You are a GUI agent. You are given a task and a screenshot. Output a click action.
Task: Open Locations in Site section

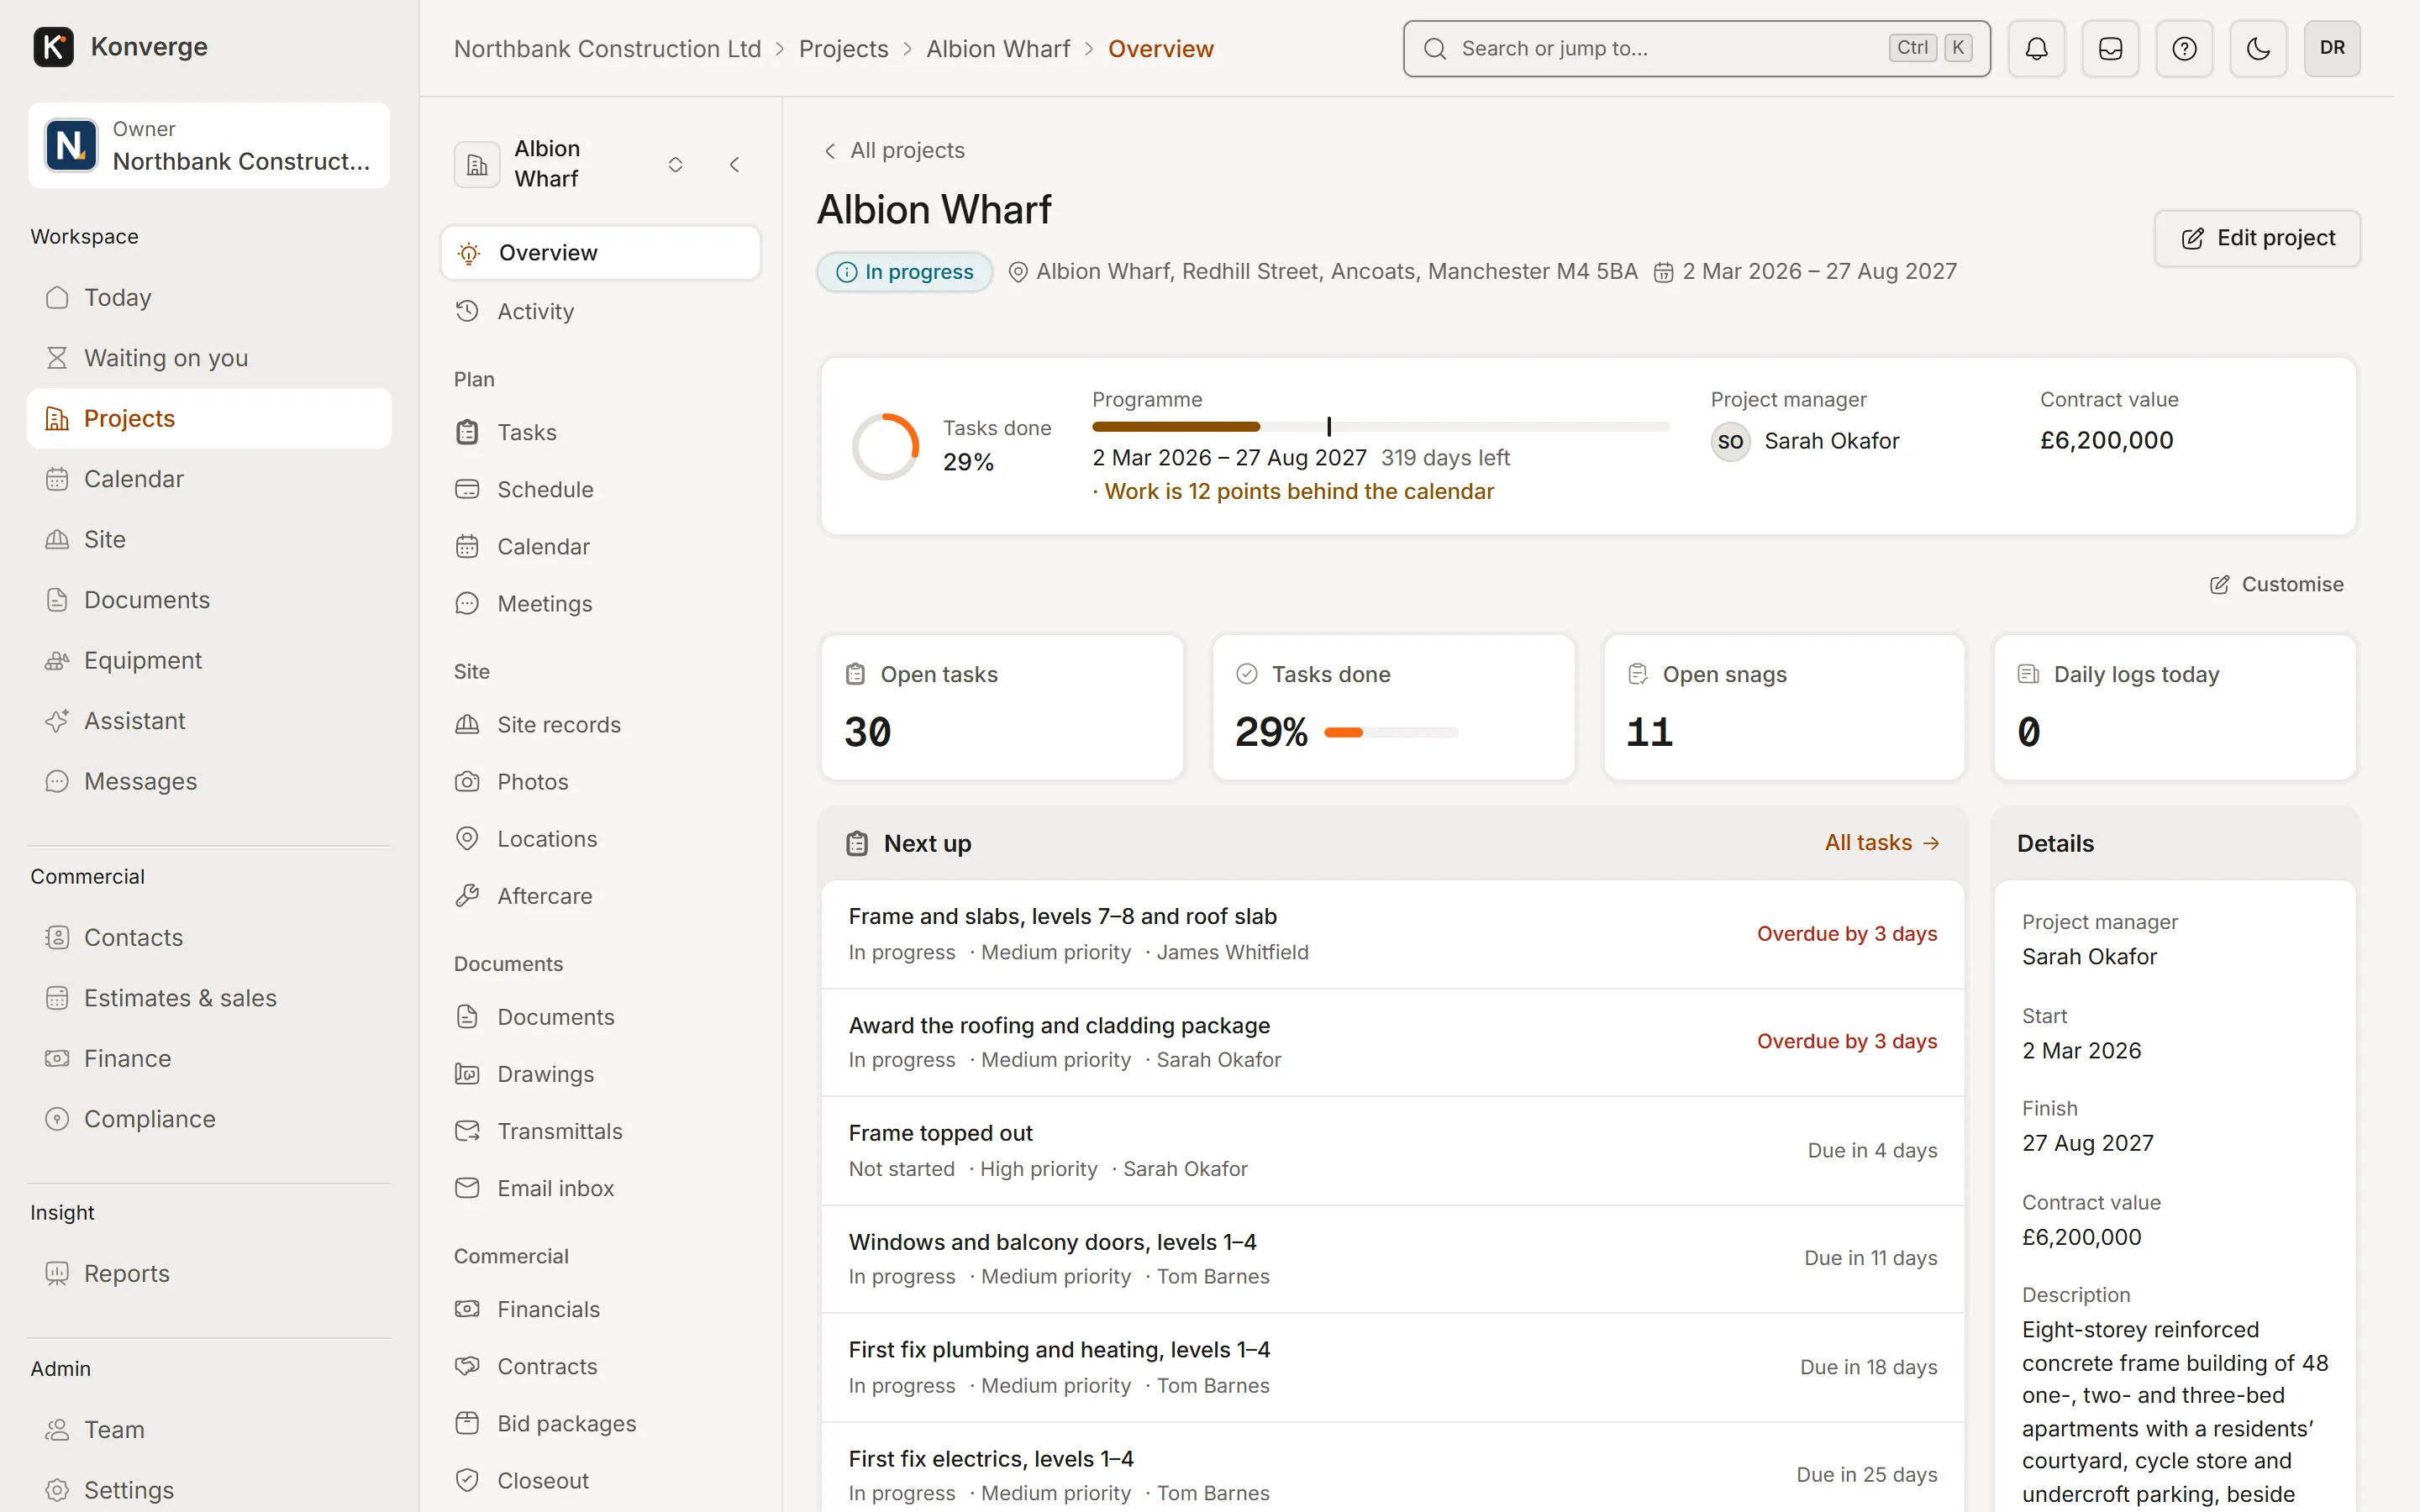coord(600,838)
